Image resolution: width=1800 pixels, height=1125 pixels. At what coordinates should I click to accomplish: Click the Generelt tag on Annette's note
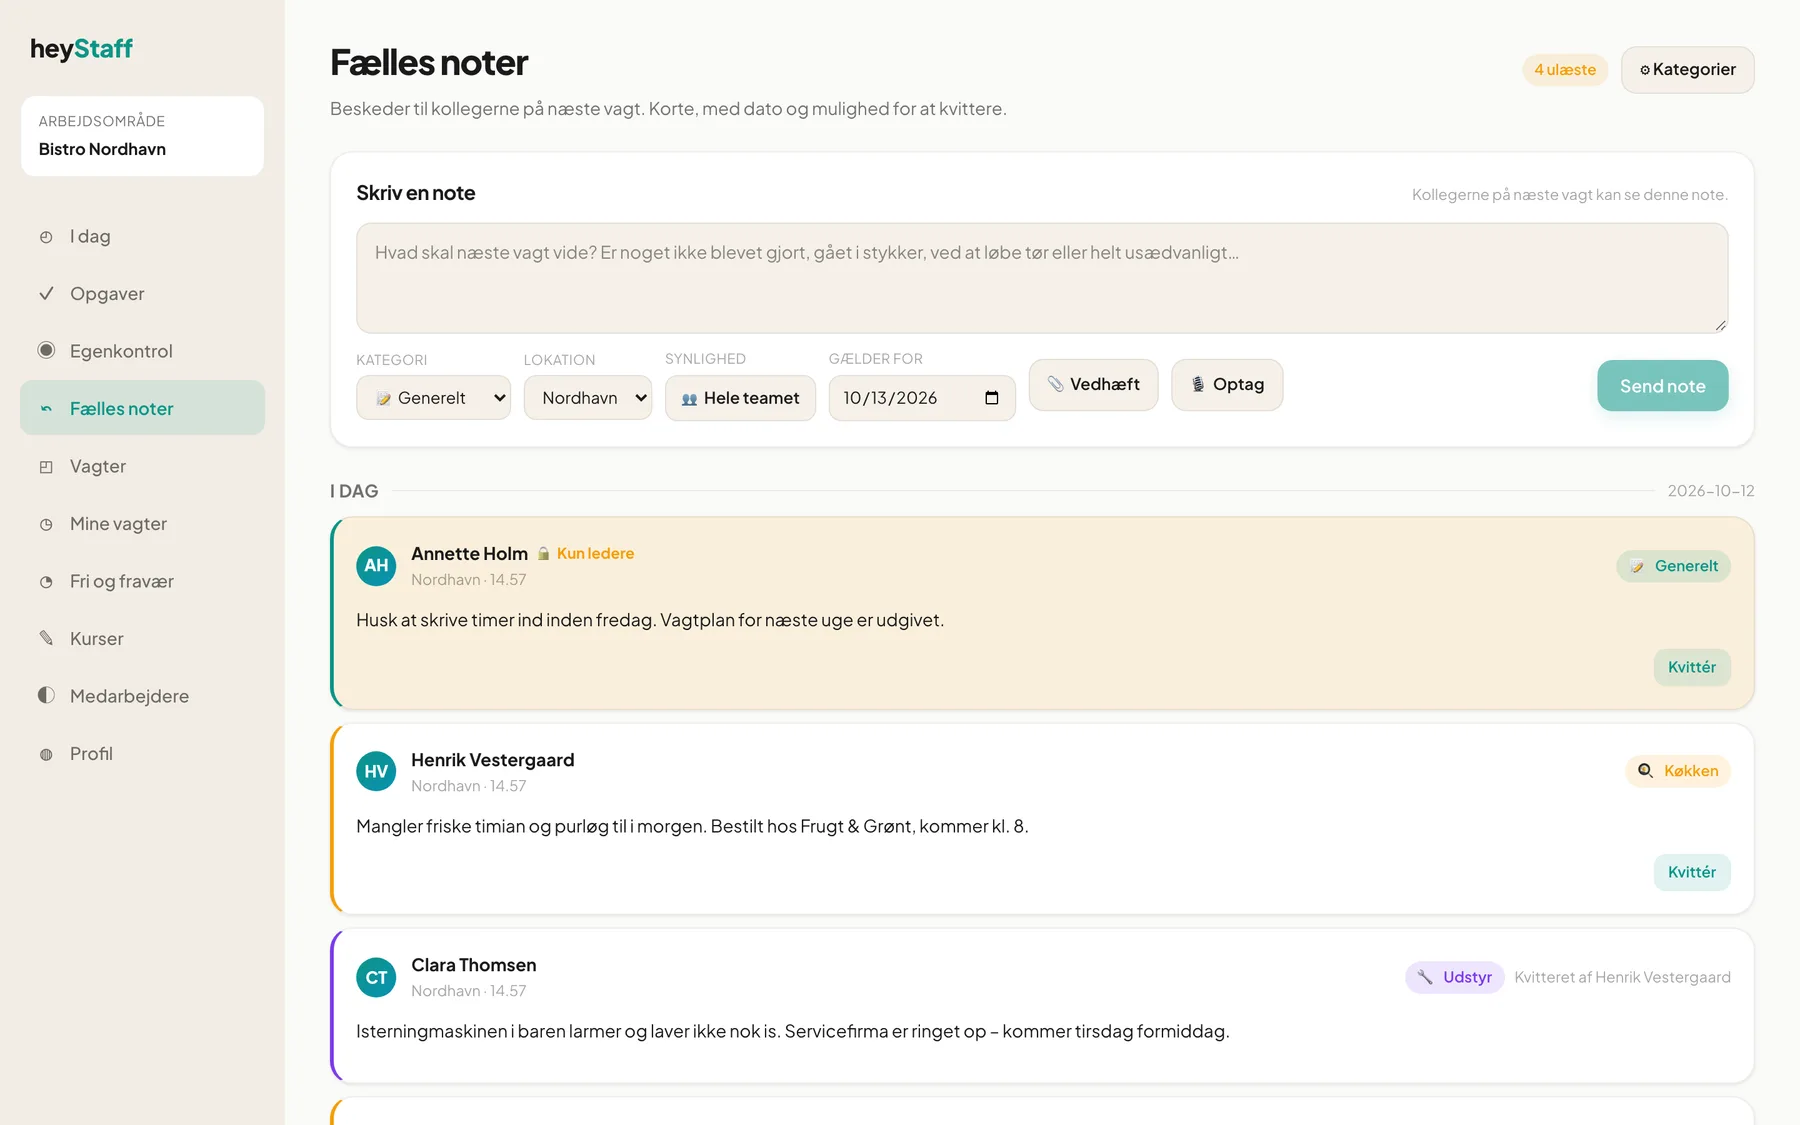click(x=1673, y=566)
